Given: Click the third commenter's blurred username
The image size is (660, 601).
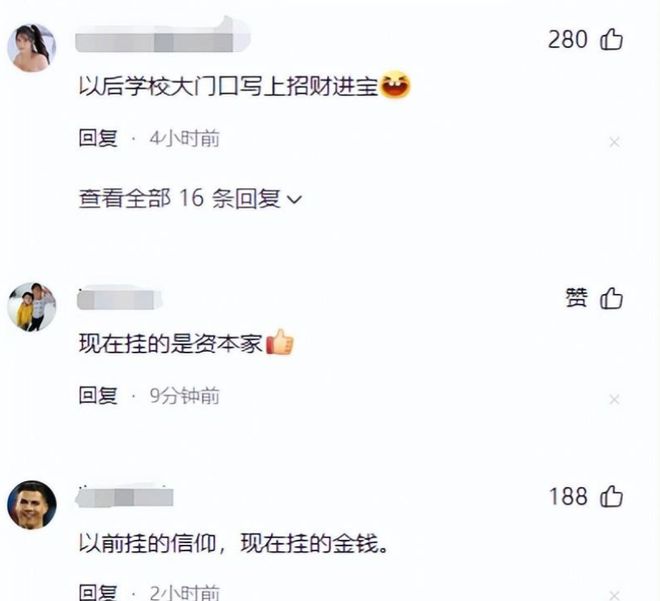Looking at the screenshot, I should tap(124, 497).
